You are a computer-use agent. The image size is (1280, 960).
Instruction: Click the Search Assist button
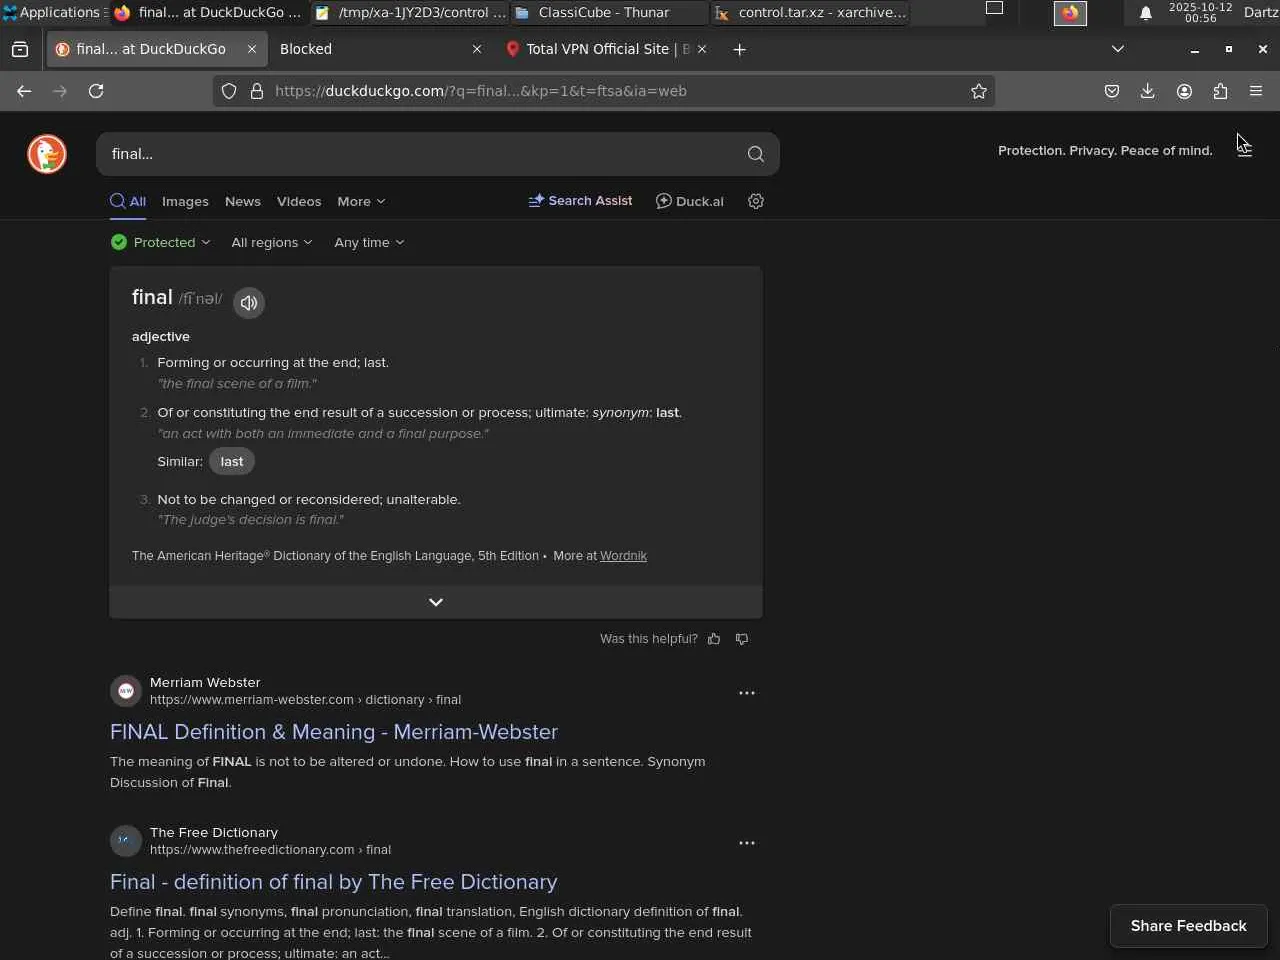point(580,201)
